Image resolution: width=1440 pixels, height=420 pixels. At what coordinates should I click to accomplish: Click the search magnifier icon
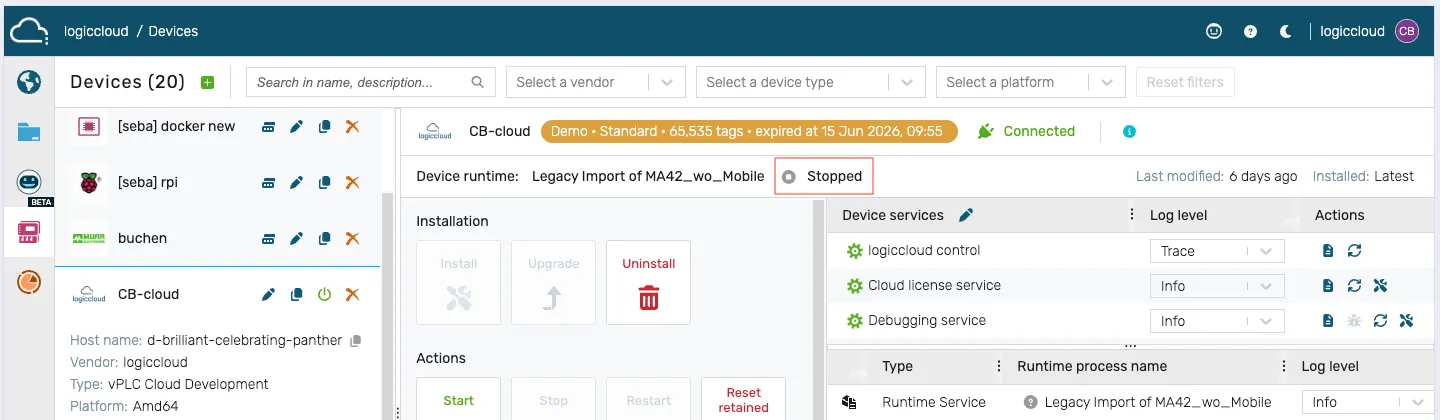coord(477,82)
